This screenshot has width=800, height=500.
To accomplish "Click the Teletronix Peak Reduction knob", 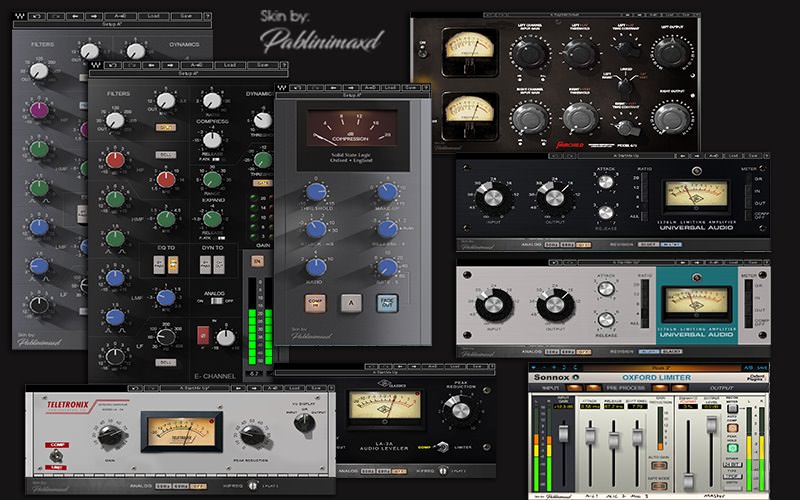I will click(249, 433).
